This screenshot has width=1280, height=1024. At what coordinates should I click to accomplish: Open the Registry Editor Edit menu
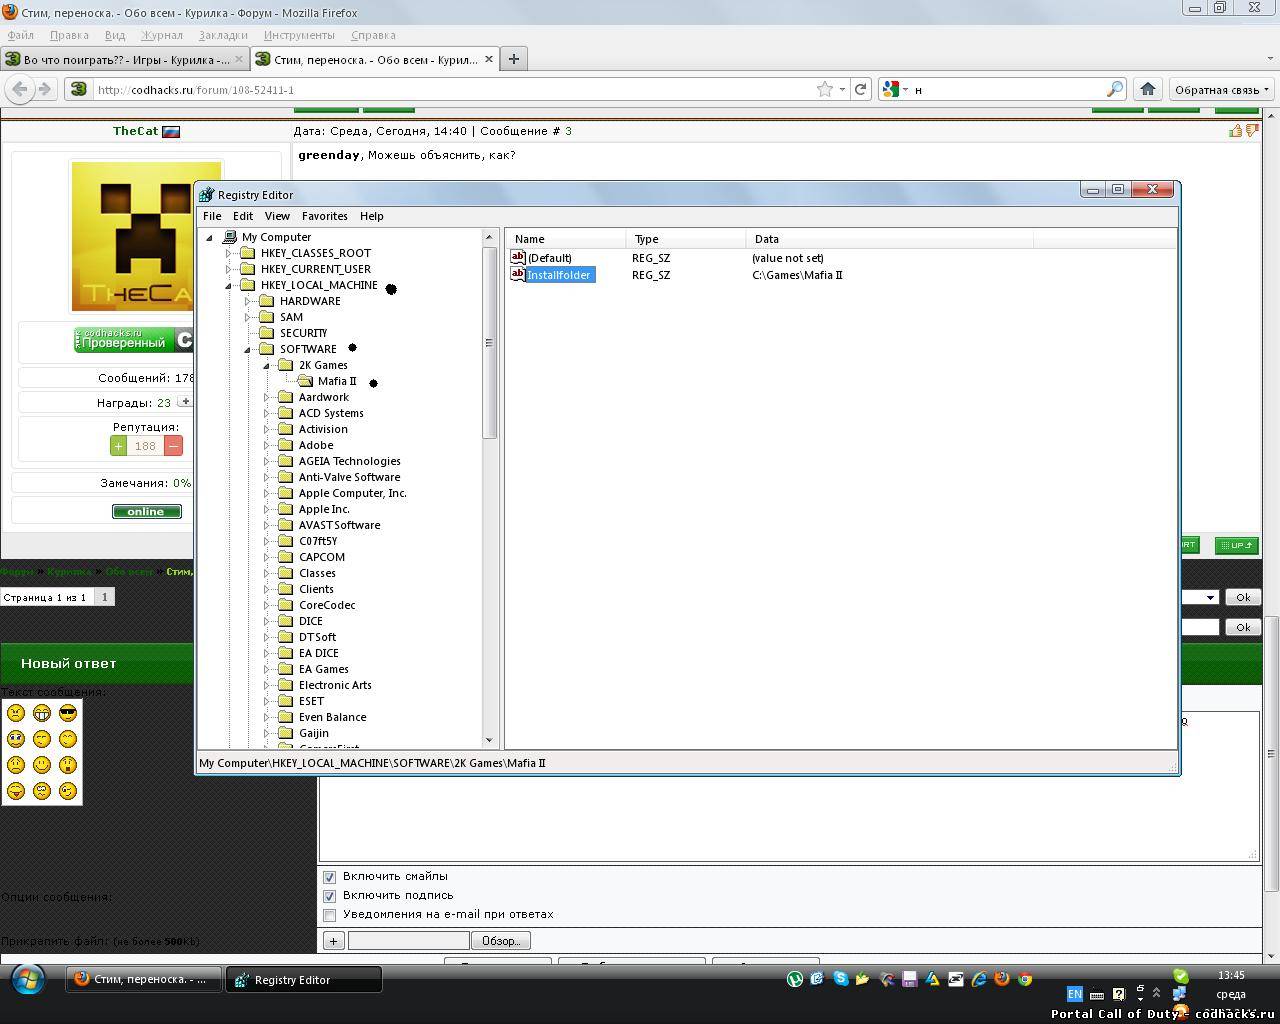(x=243, y=216)
